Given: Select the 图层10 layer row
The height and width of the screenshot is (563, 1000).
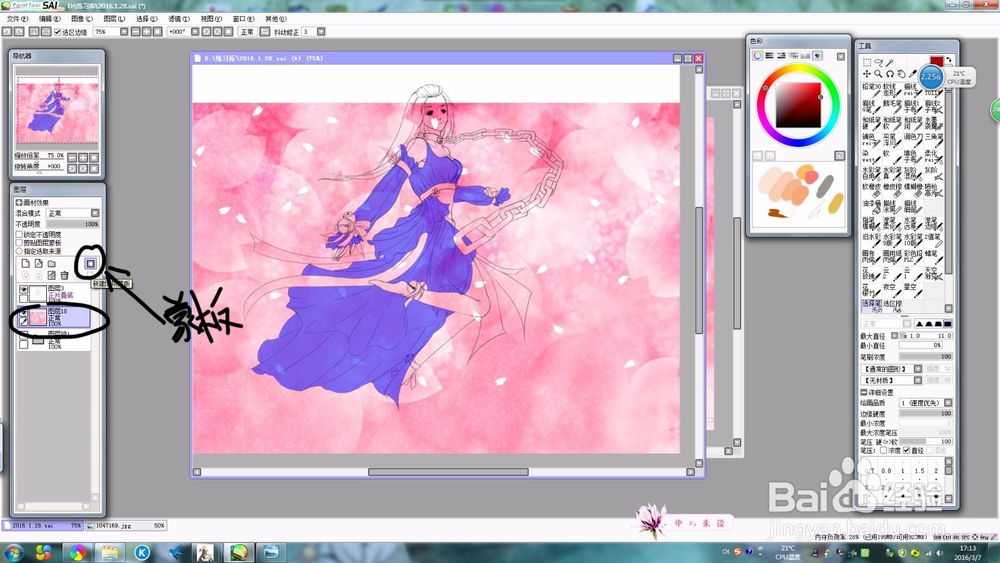Looking at the screenshot, I should pyautogui.click(x=54, y=317).
